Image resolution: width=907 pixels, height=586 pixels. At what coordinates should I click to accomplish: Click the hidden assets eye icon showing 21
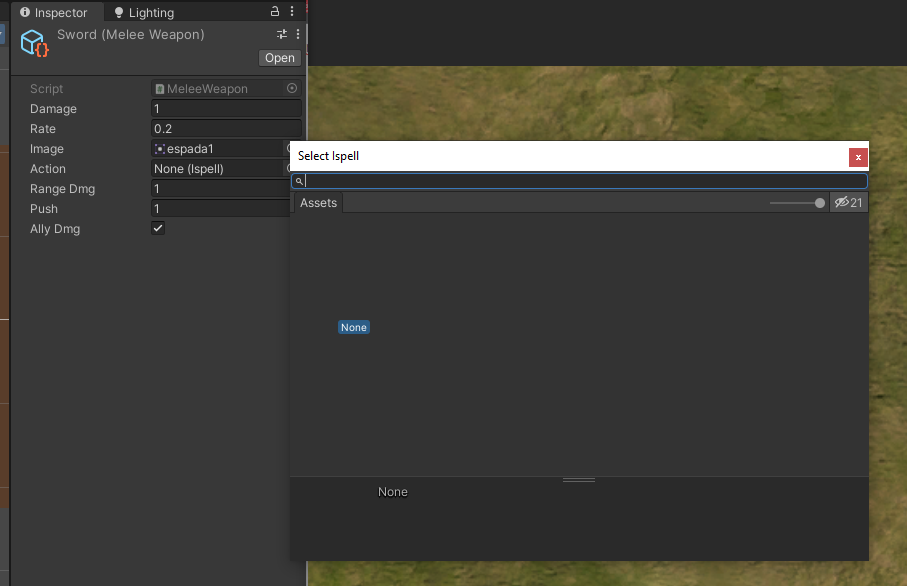[x=849, y=202]
